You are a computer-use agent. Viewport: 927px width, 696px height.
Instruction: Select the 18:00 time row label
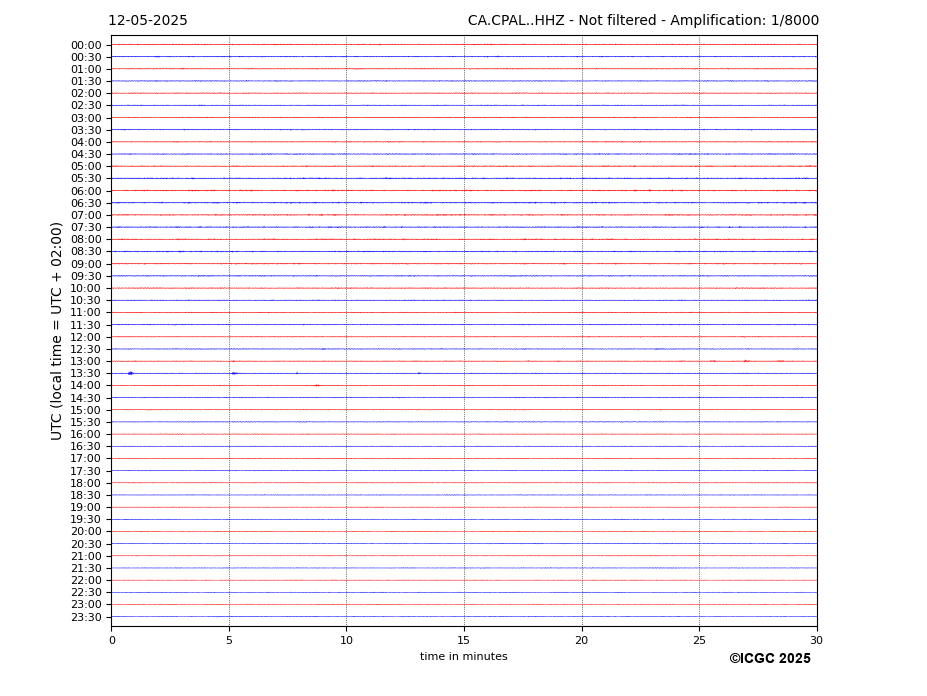86,483
